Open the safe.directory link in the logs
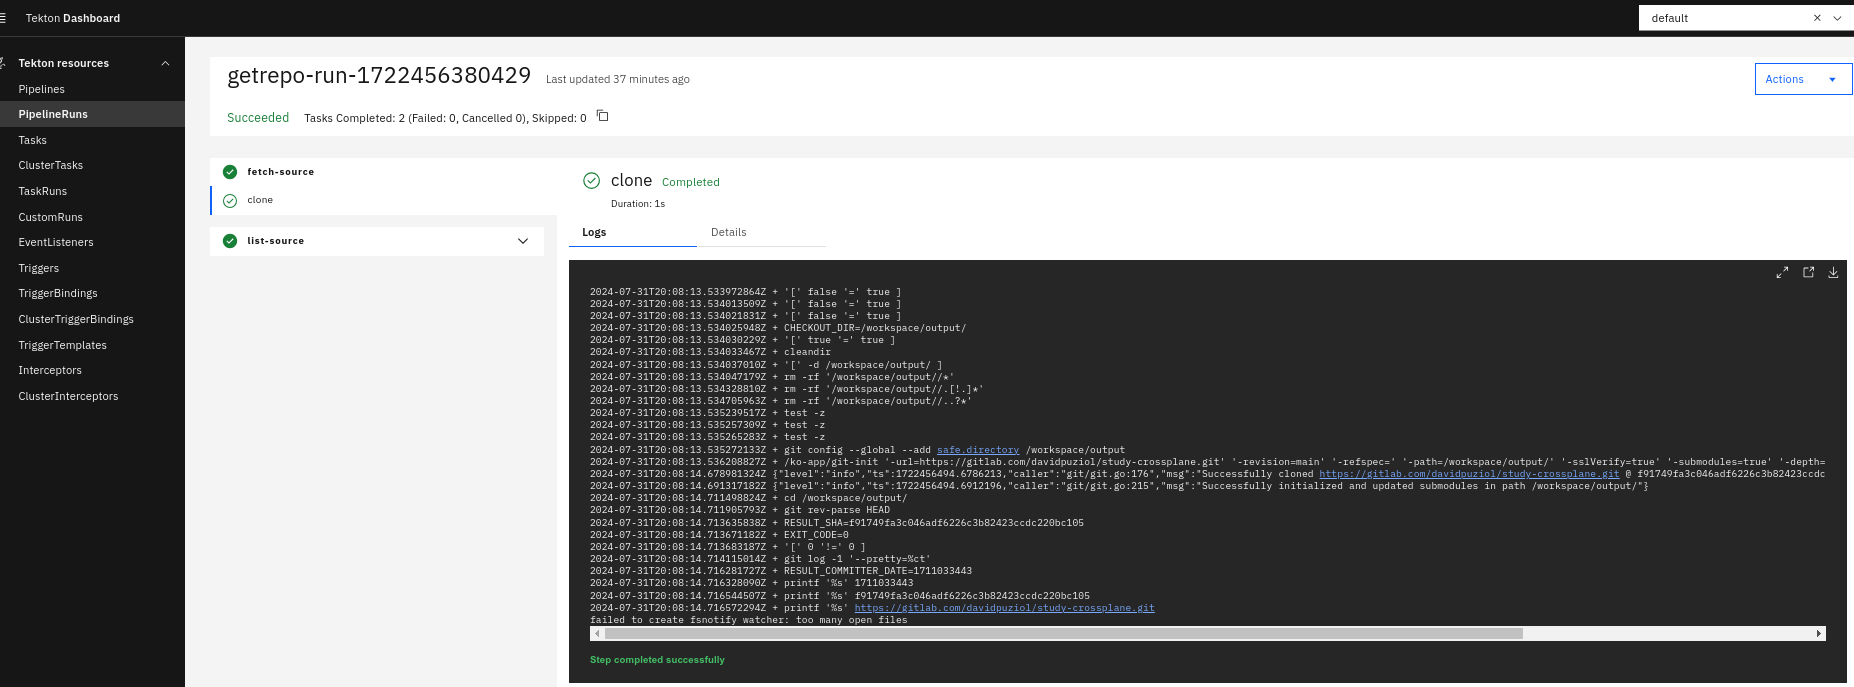1854x687 pixels. pos(977,450)
